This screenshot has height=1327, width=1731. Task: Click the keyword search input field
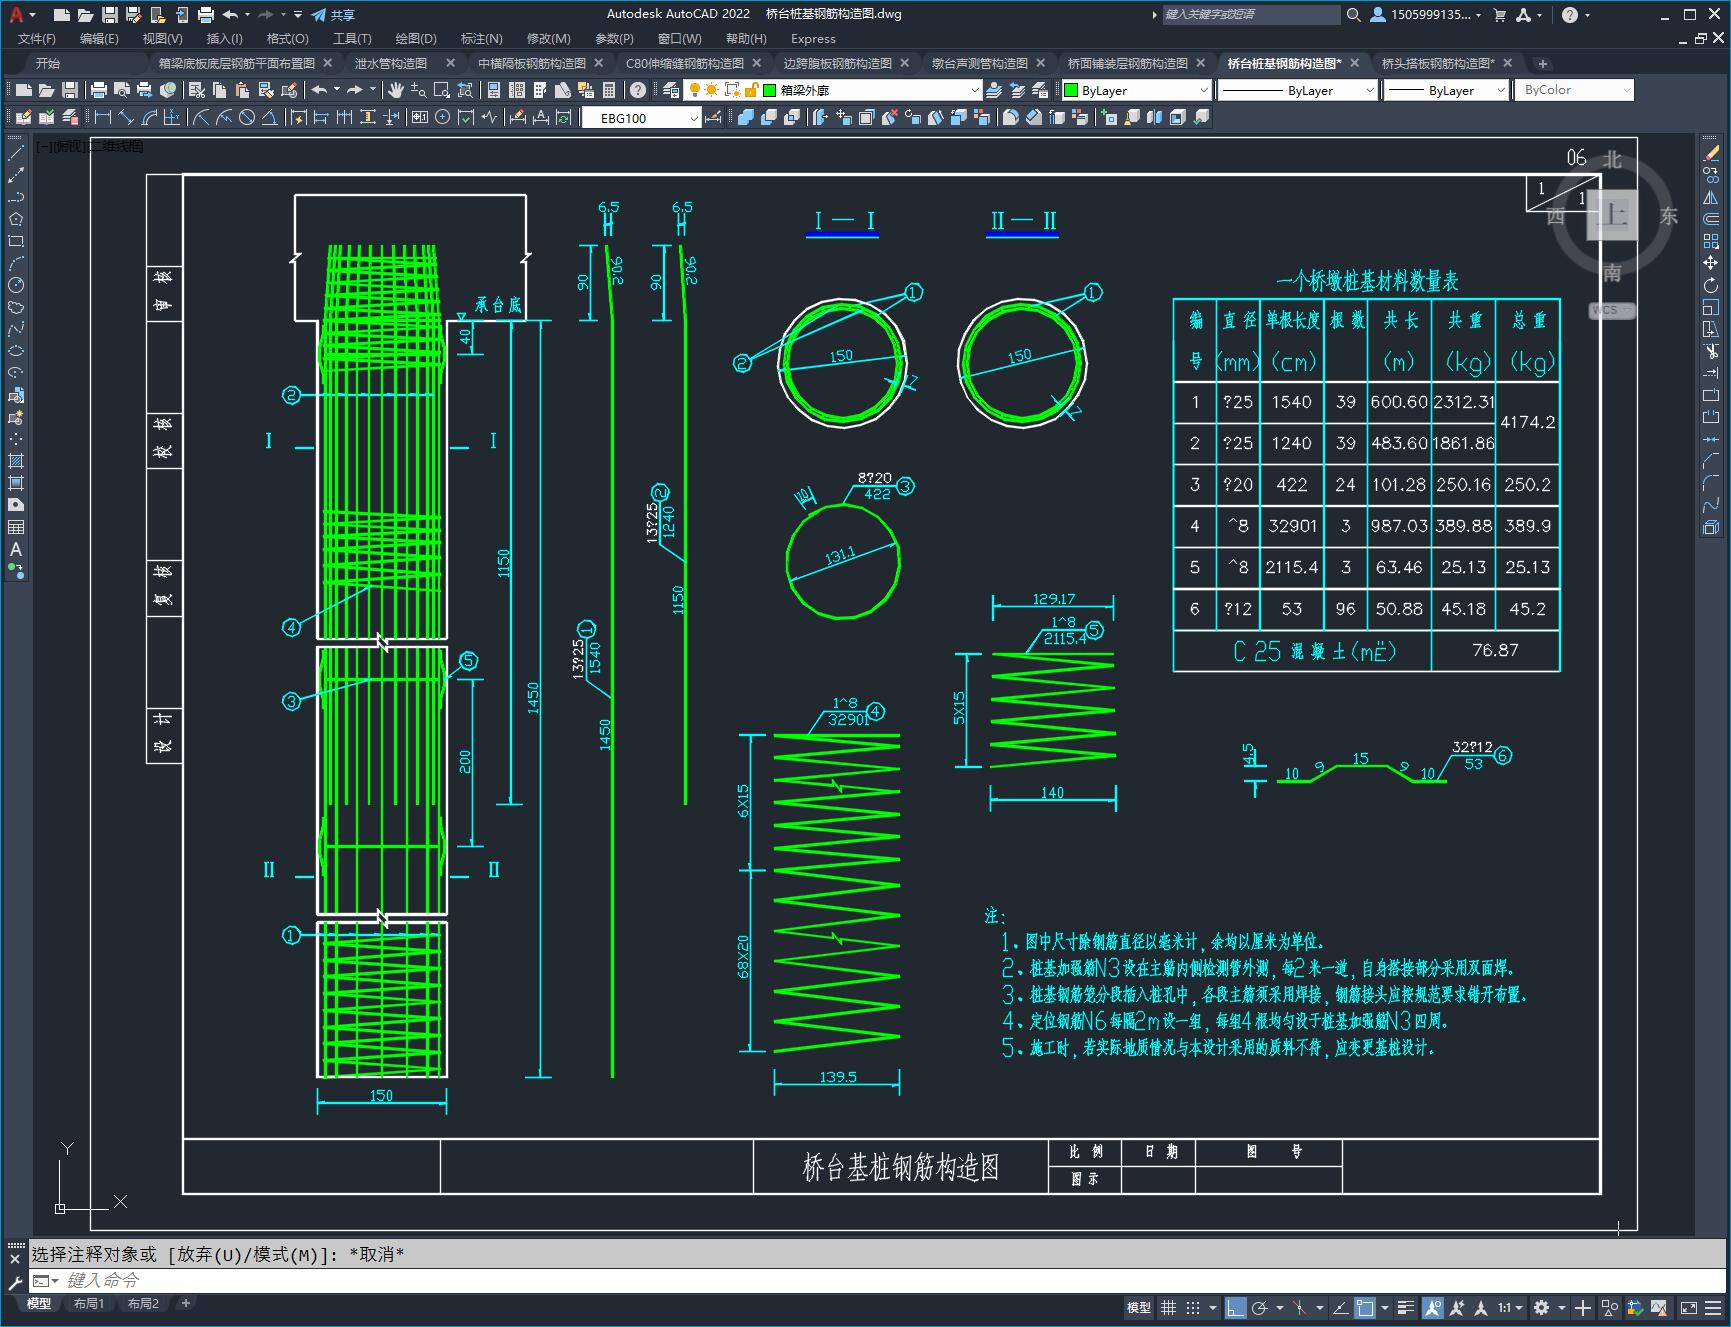(x=1250, y=15)
